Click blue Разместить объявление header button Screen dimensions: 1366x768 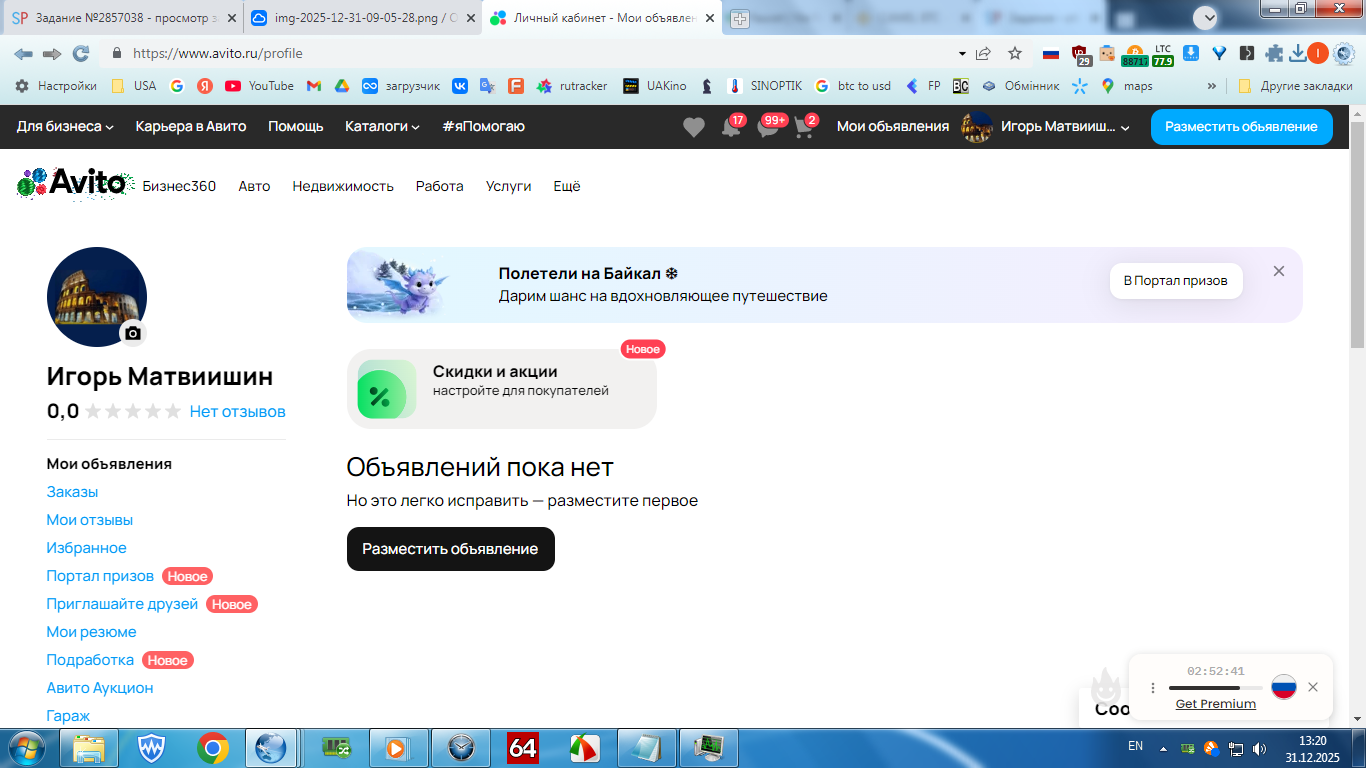pos(1242,127)
